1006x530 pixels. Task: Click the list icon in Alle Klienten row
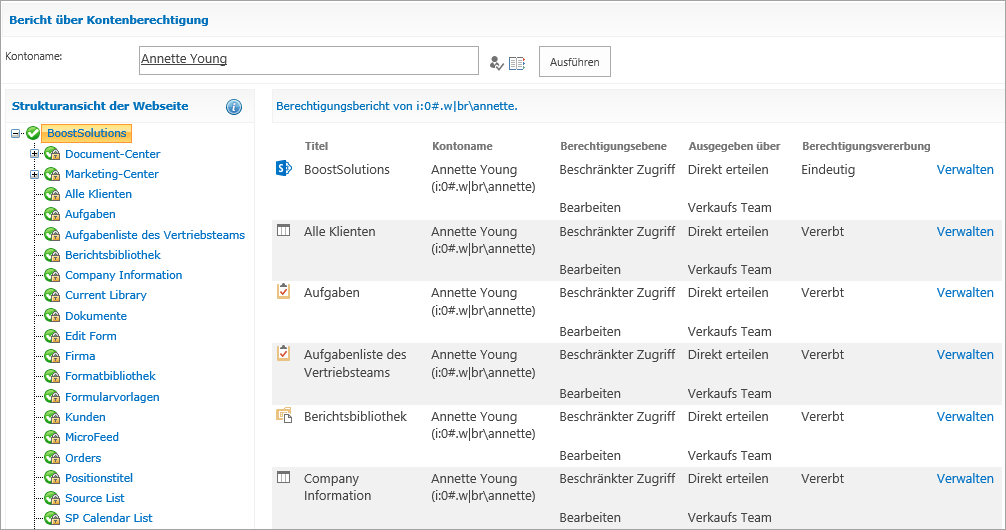[x=284, y=230]
